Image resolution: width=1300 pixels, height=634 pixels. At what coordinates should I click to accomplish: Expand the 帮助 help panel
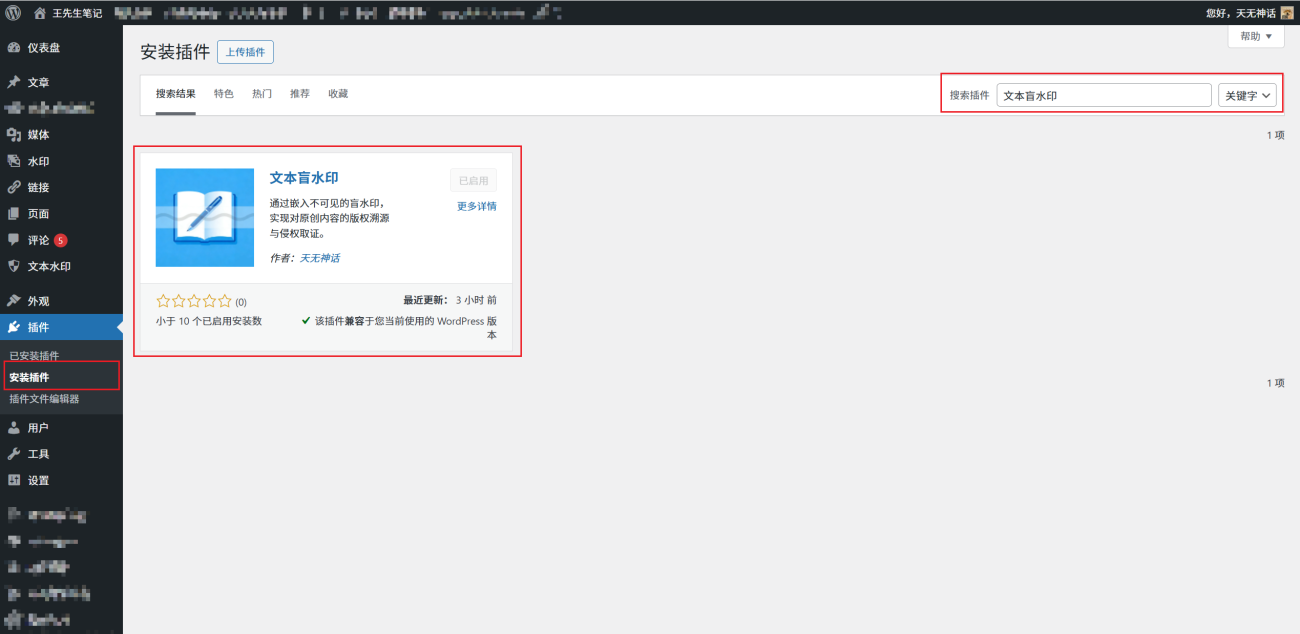point(1256,36)
